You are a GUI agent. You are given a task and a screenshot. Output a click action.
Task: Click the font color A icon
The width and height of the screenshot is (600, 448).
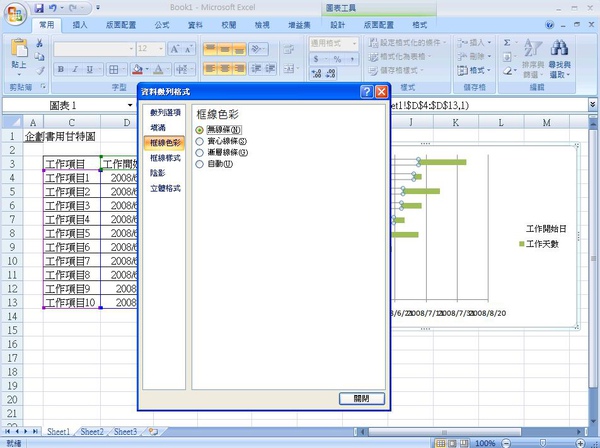(158, 70)
